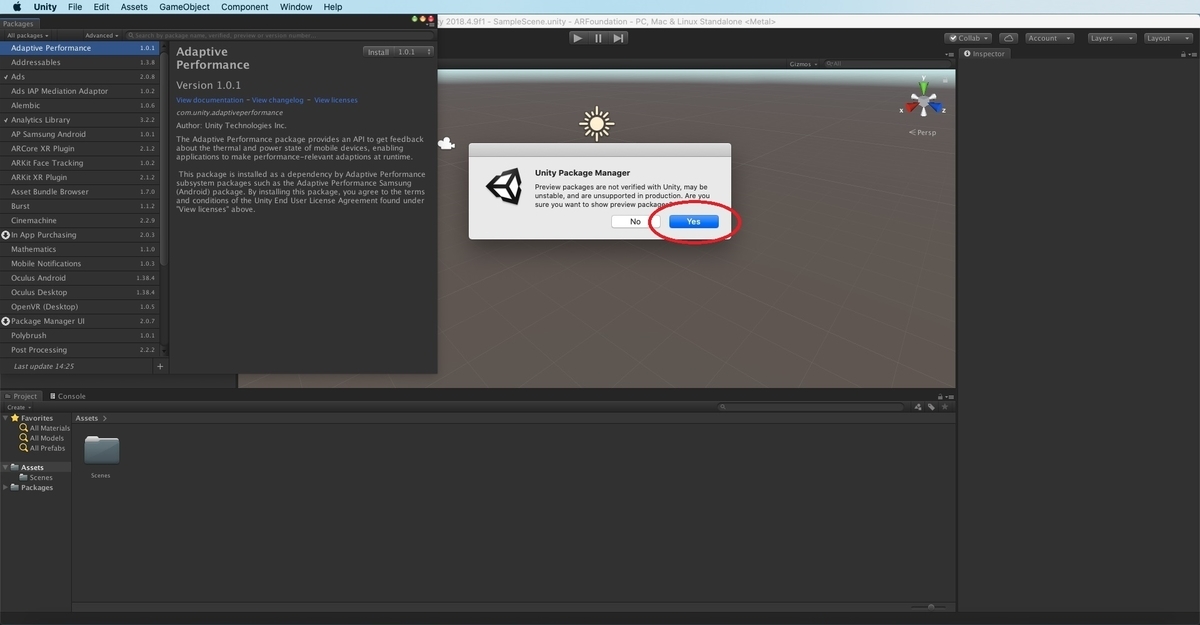Select the Inspector tab

click(984, 54)
